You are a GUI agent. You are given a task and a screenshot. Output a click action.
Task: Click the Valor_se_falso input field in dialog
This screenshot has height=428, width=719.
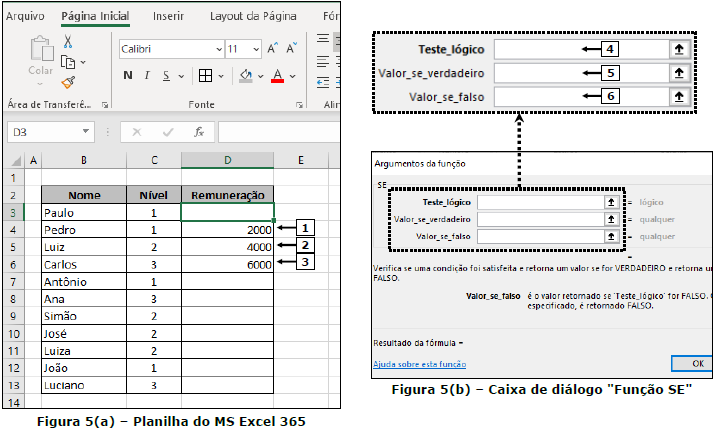click(x=541, y=236)
